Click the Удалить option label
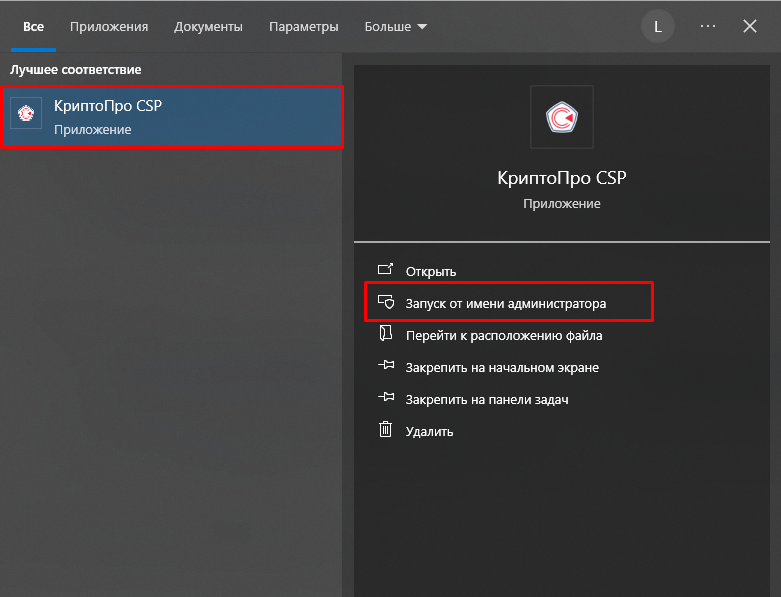This screenshot has width=781, height=597. [x=429, y=432]
